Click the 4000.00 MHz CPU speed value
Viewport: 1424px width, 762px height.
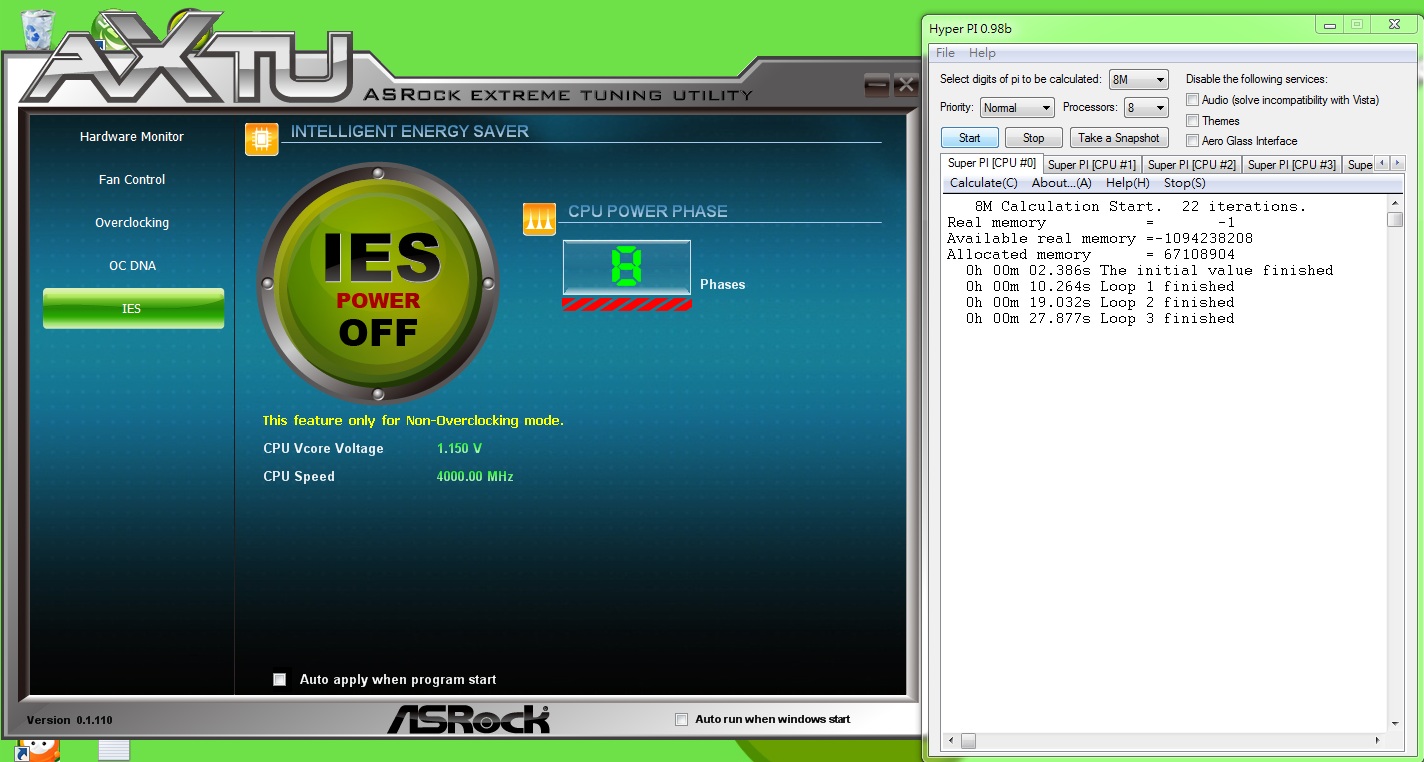pos(475,477)
